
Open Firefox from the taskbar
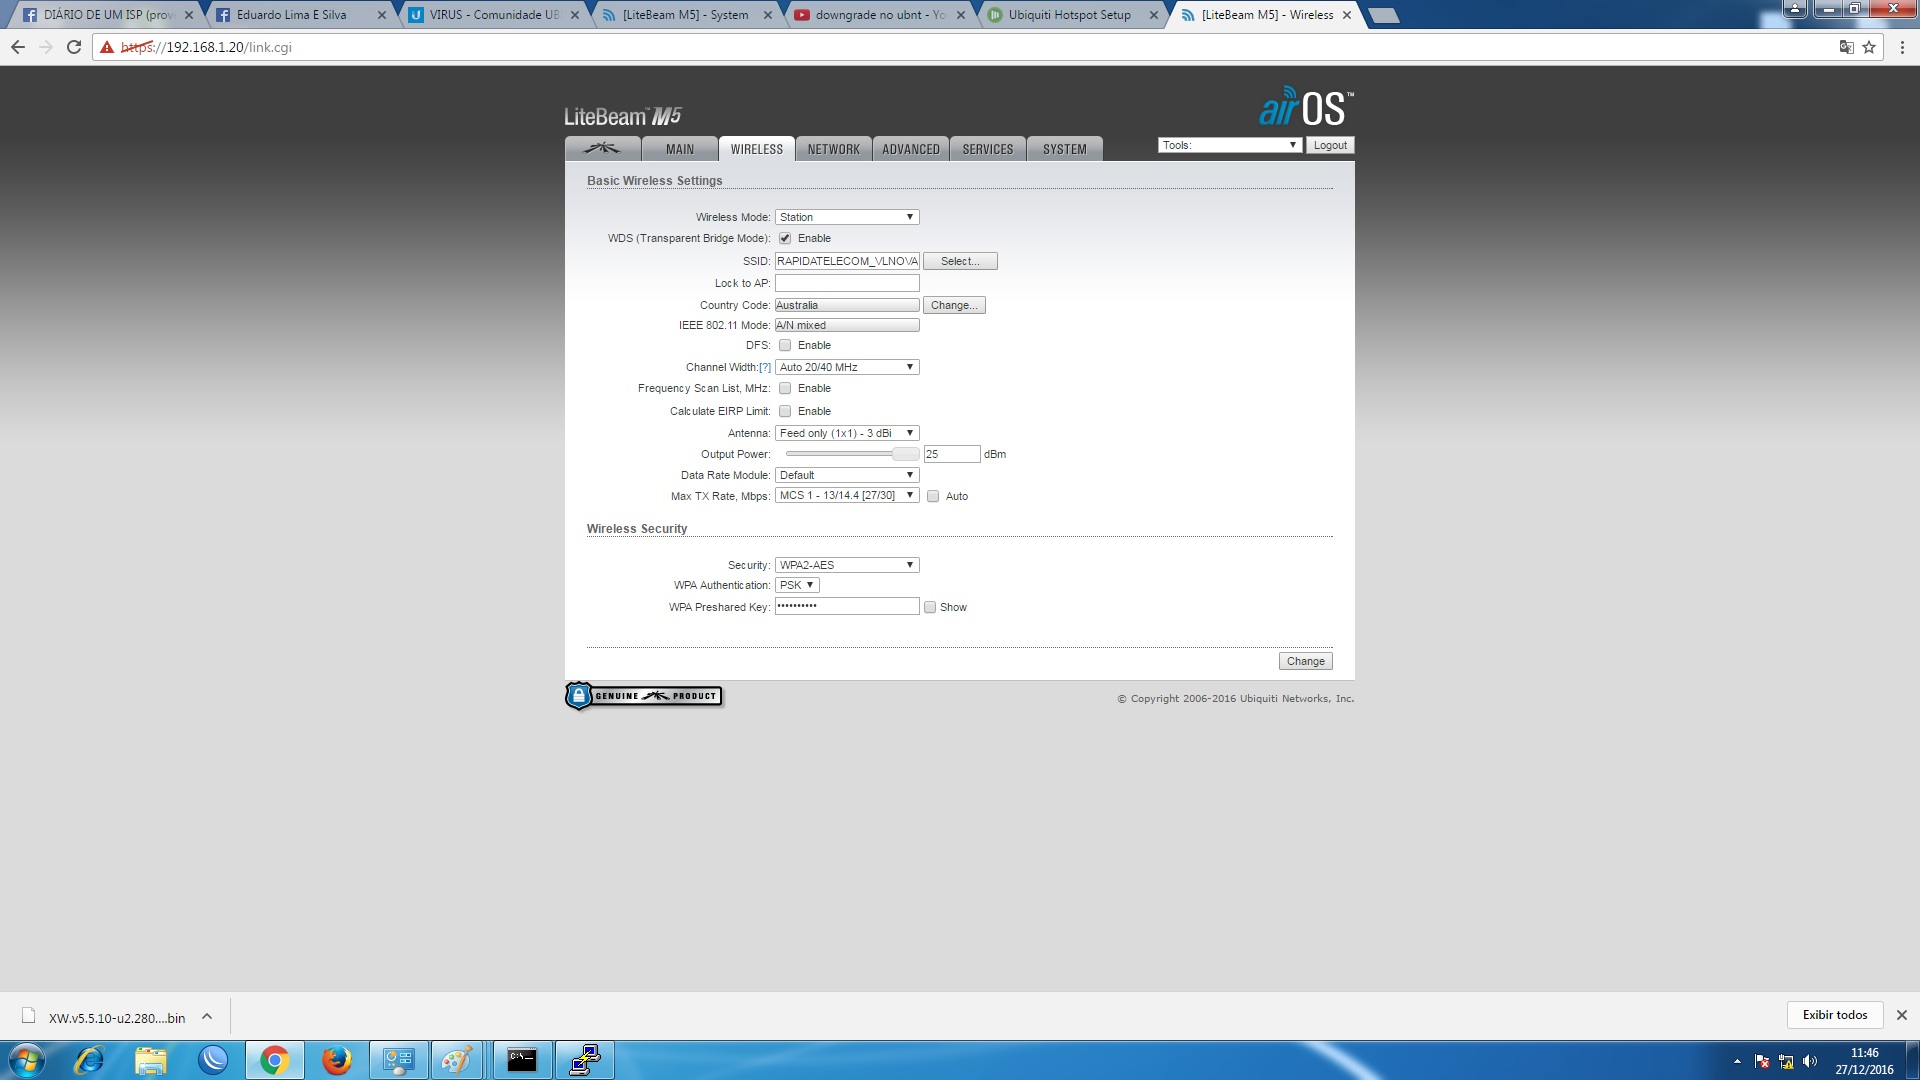[336, 1060]
